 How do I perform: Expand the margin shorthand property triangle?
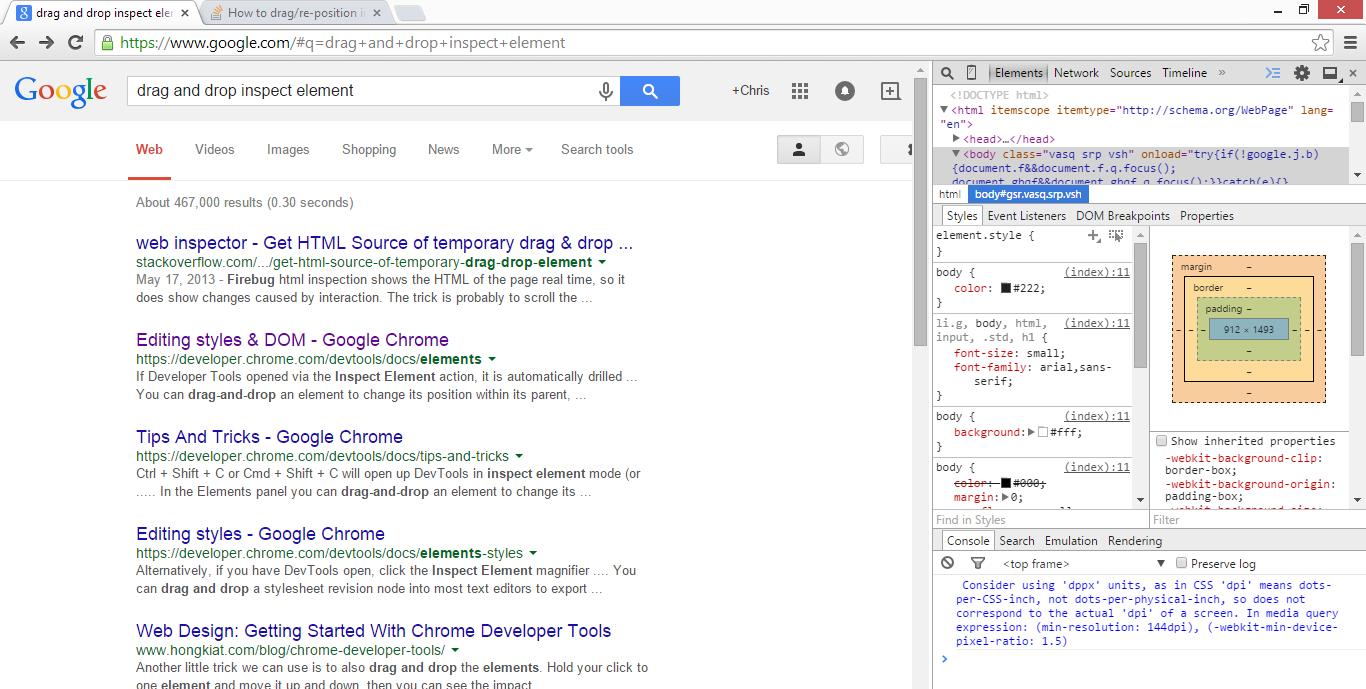coord(1003,497)
